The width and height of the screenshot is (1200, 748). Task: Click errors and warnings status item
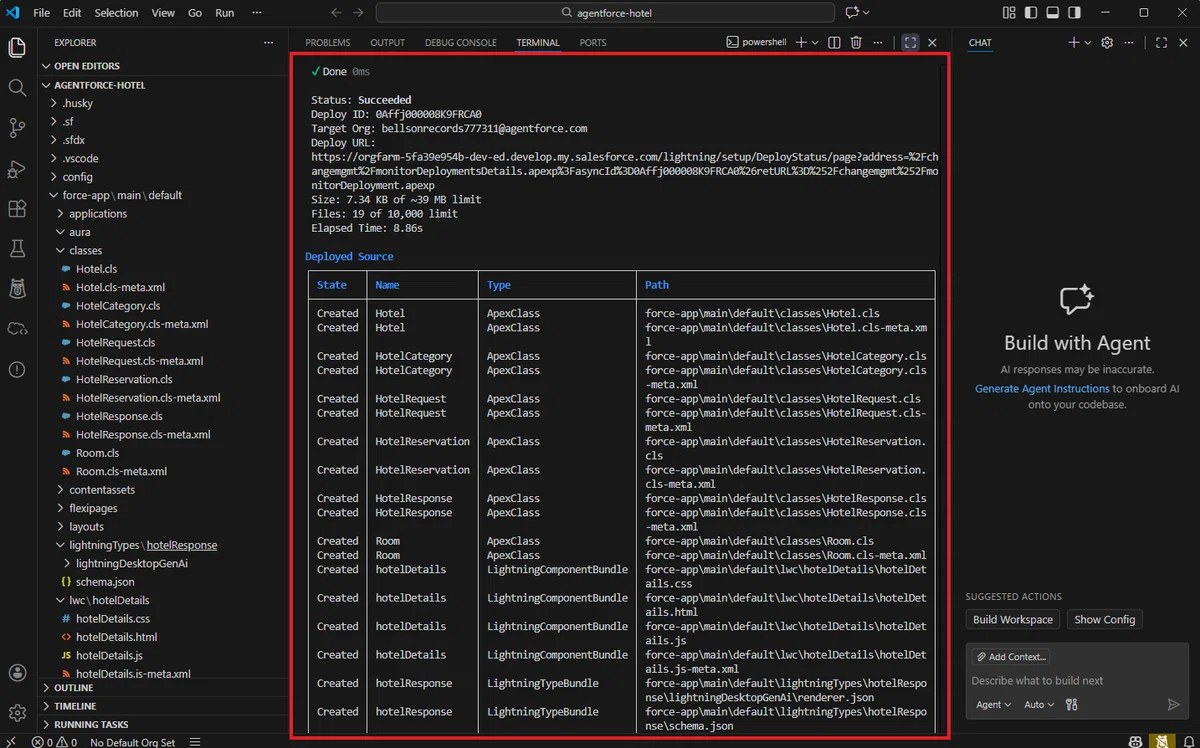[x=54, y=742]
